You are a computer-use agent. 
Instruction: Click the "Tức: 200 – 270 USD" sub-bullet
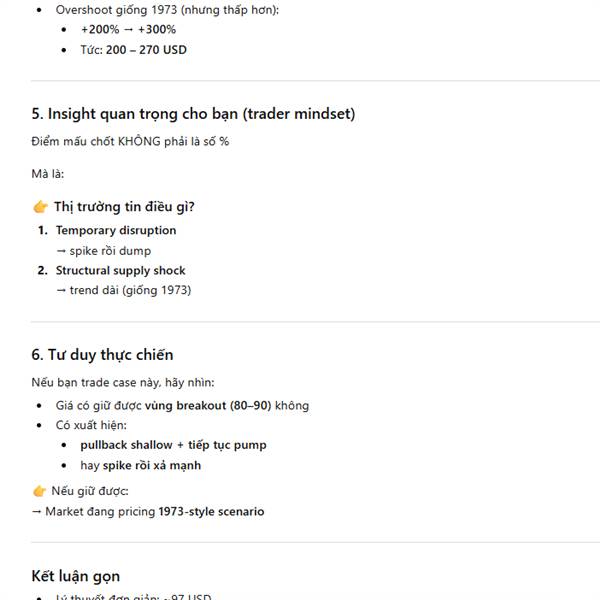pyautogui.click(x=134, y=49)
